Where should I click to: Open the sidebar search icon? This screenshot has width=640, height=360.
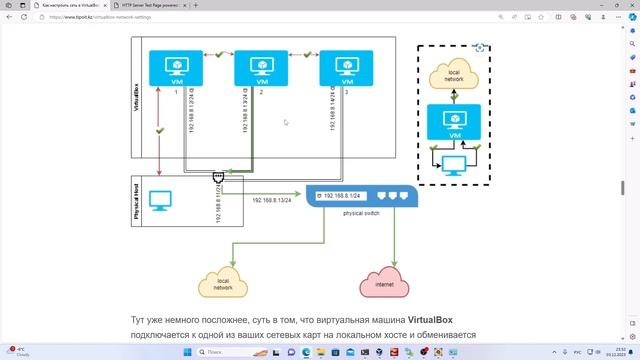coord(633,44)
